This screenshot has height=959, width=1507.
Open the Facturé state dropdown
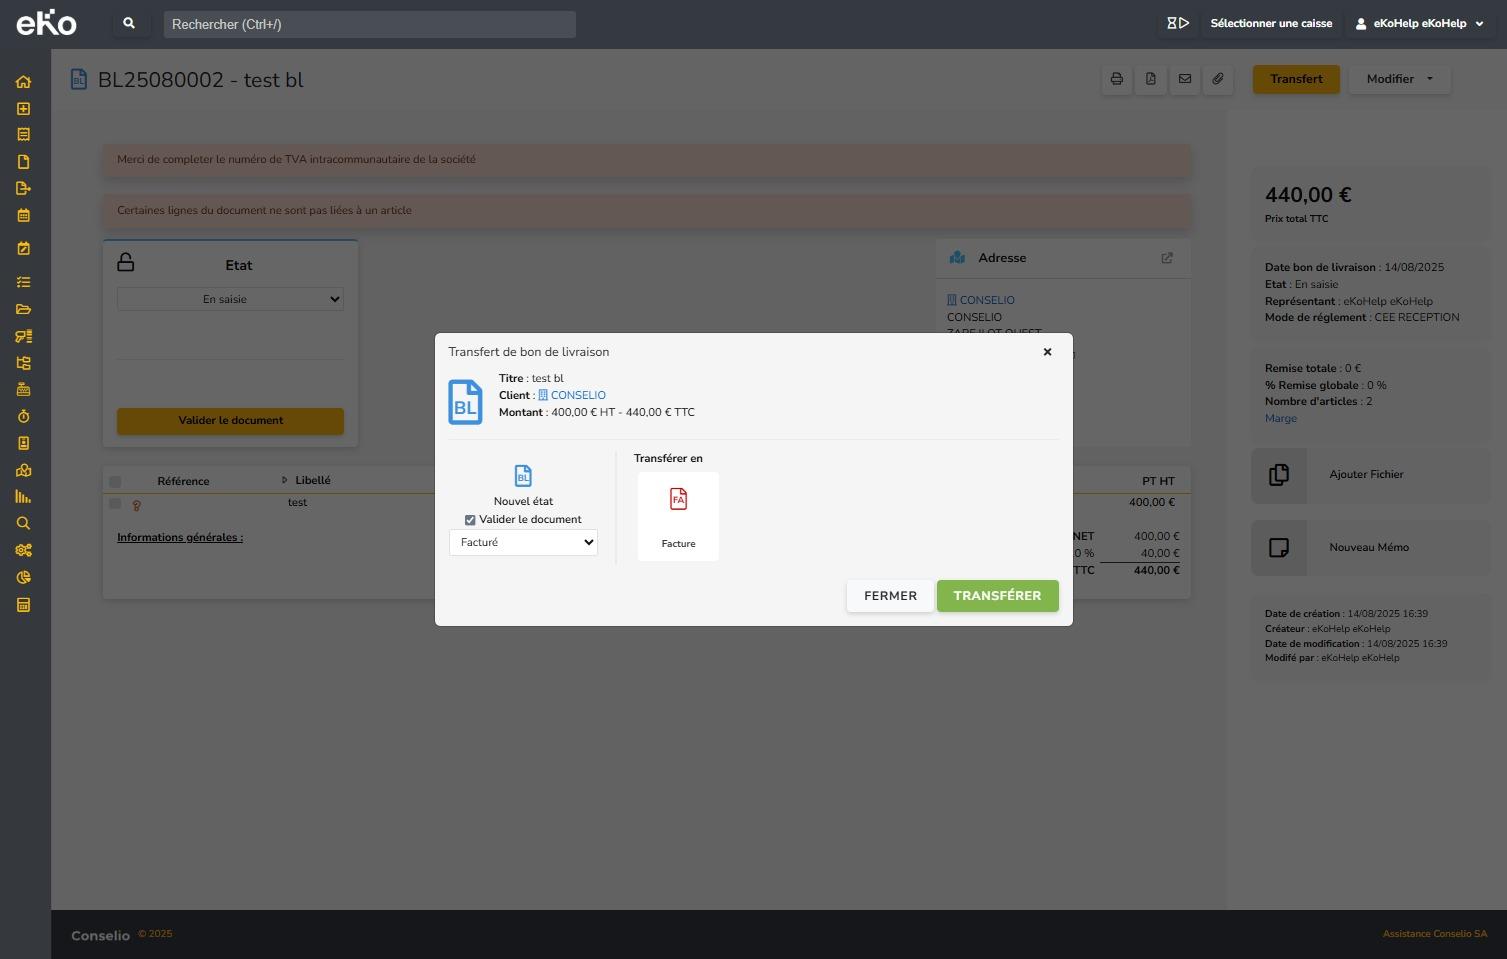tap(523, 542)
